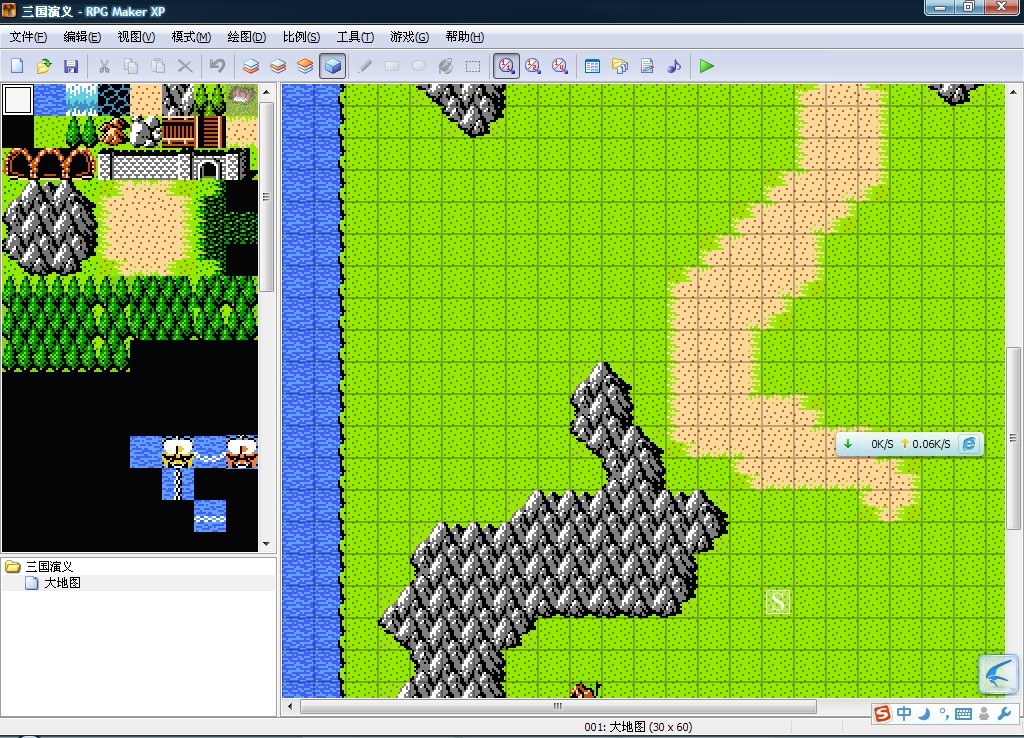Click the Paste clipboard icon
Image resolution: width=1024 pixels, height=738 pixels.
(x=158, y=66)
